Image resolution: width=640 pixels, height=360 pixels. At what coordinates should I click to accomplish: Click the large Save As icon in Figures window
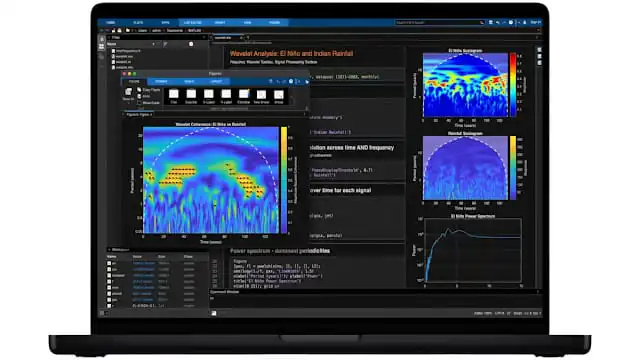128,92
